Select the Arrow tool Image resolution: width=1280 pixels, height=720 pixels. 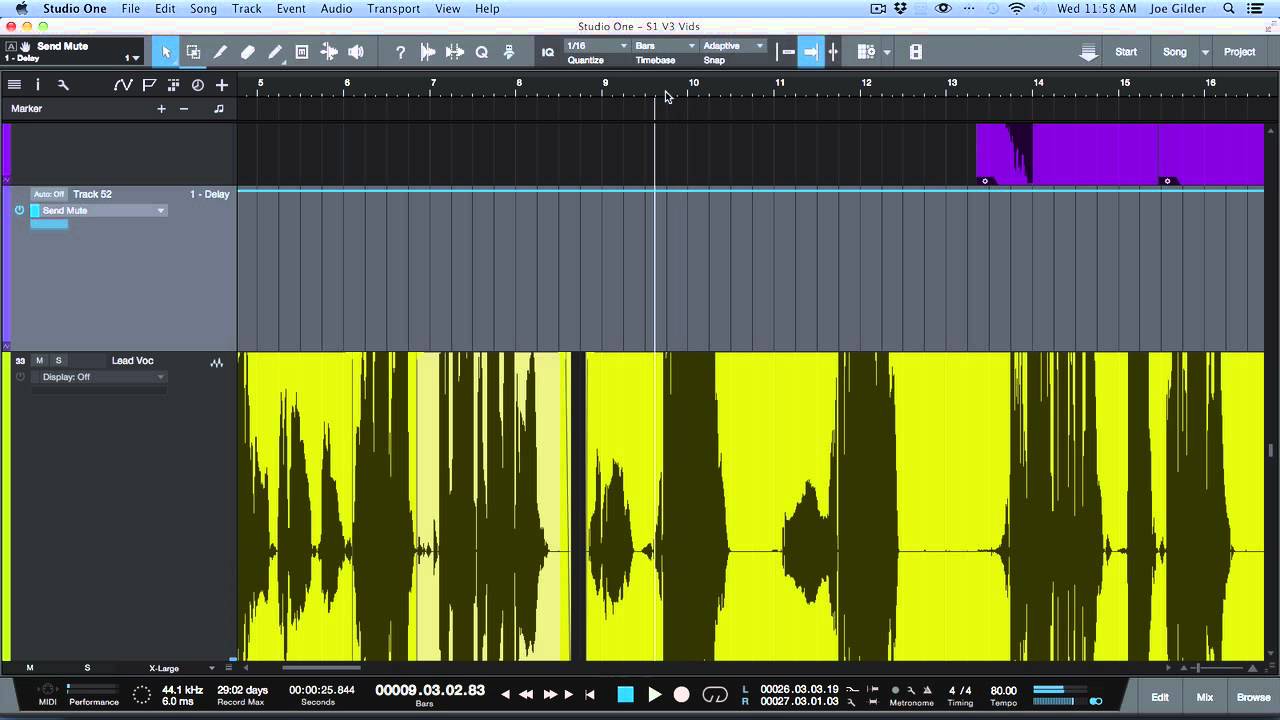point(166,52)
